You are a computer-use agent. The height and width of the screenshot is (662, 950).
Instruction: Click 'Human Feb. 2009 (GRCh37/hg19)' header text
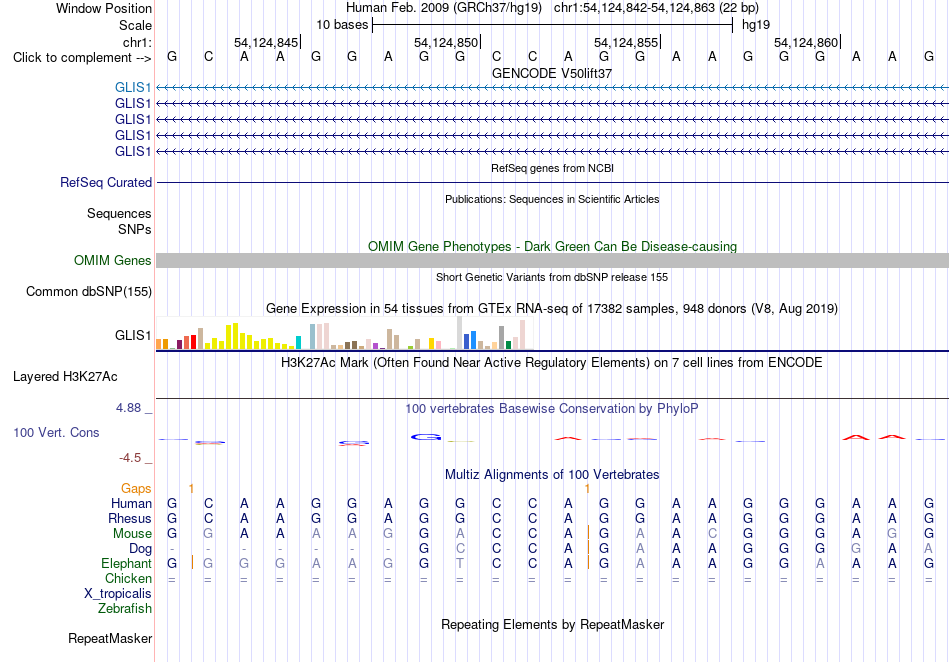443,8
